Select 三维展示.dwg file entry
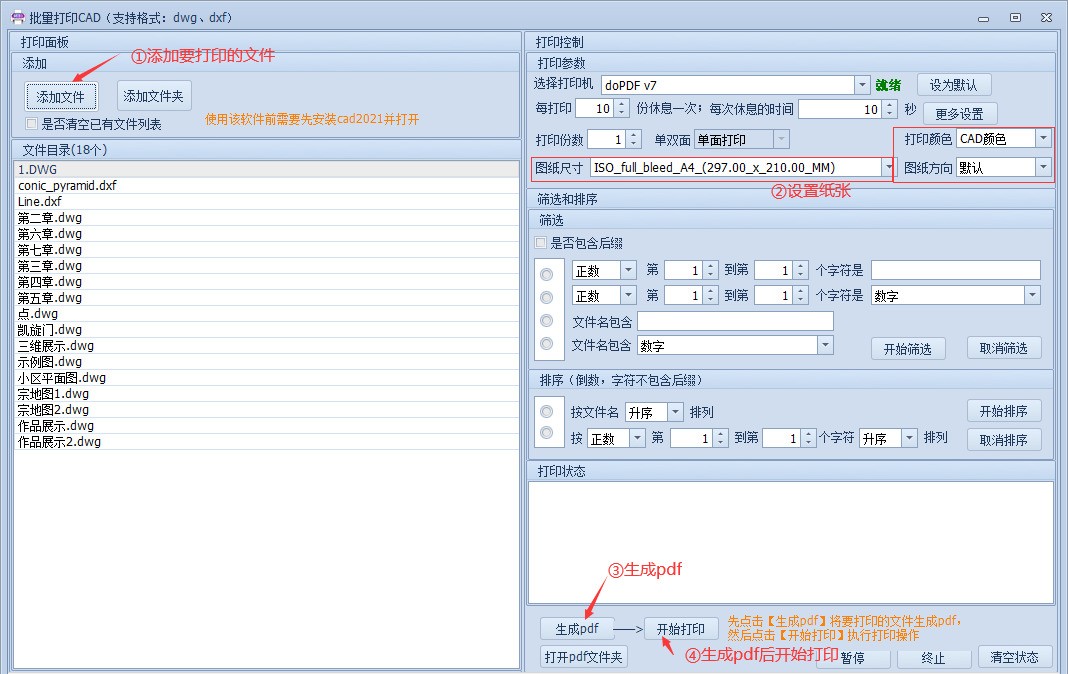 [266, 346]
